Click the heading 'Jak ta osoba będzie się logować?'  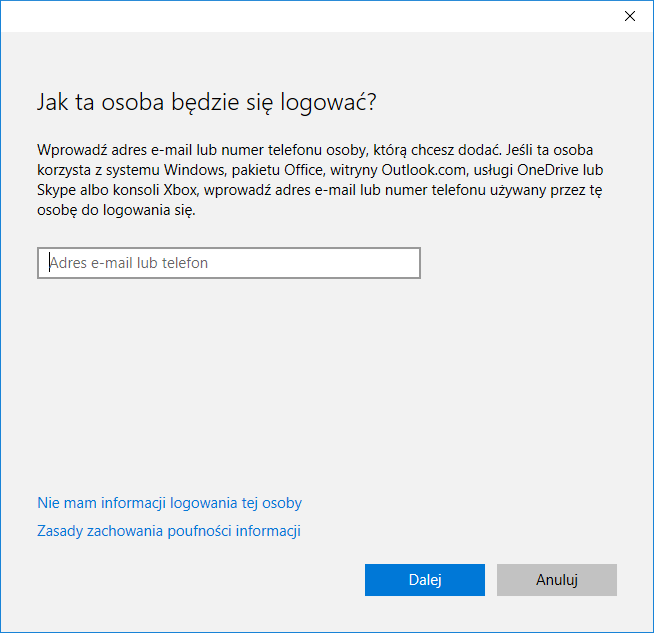(206, 102)
